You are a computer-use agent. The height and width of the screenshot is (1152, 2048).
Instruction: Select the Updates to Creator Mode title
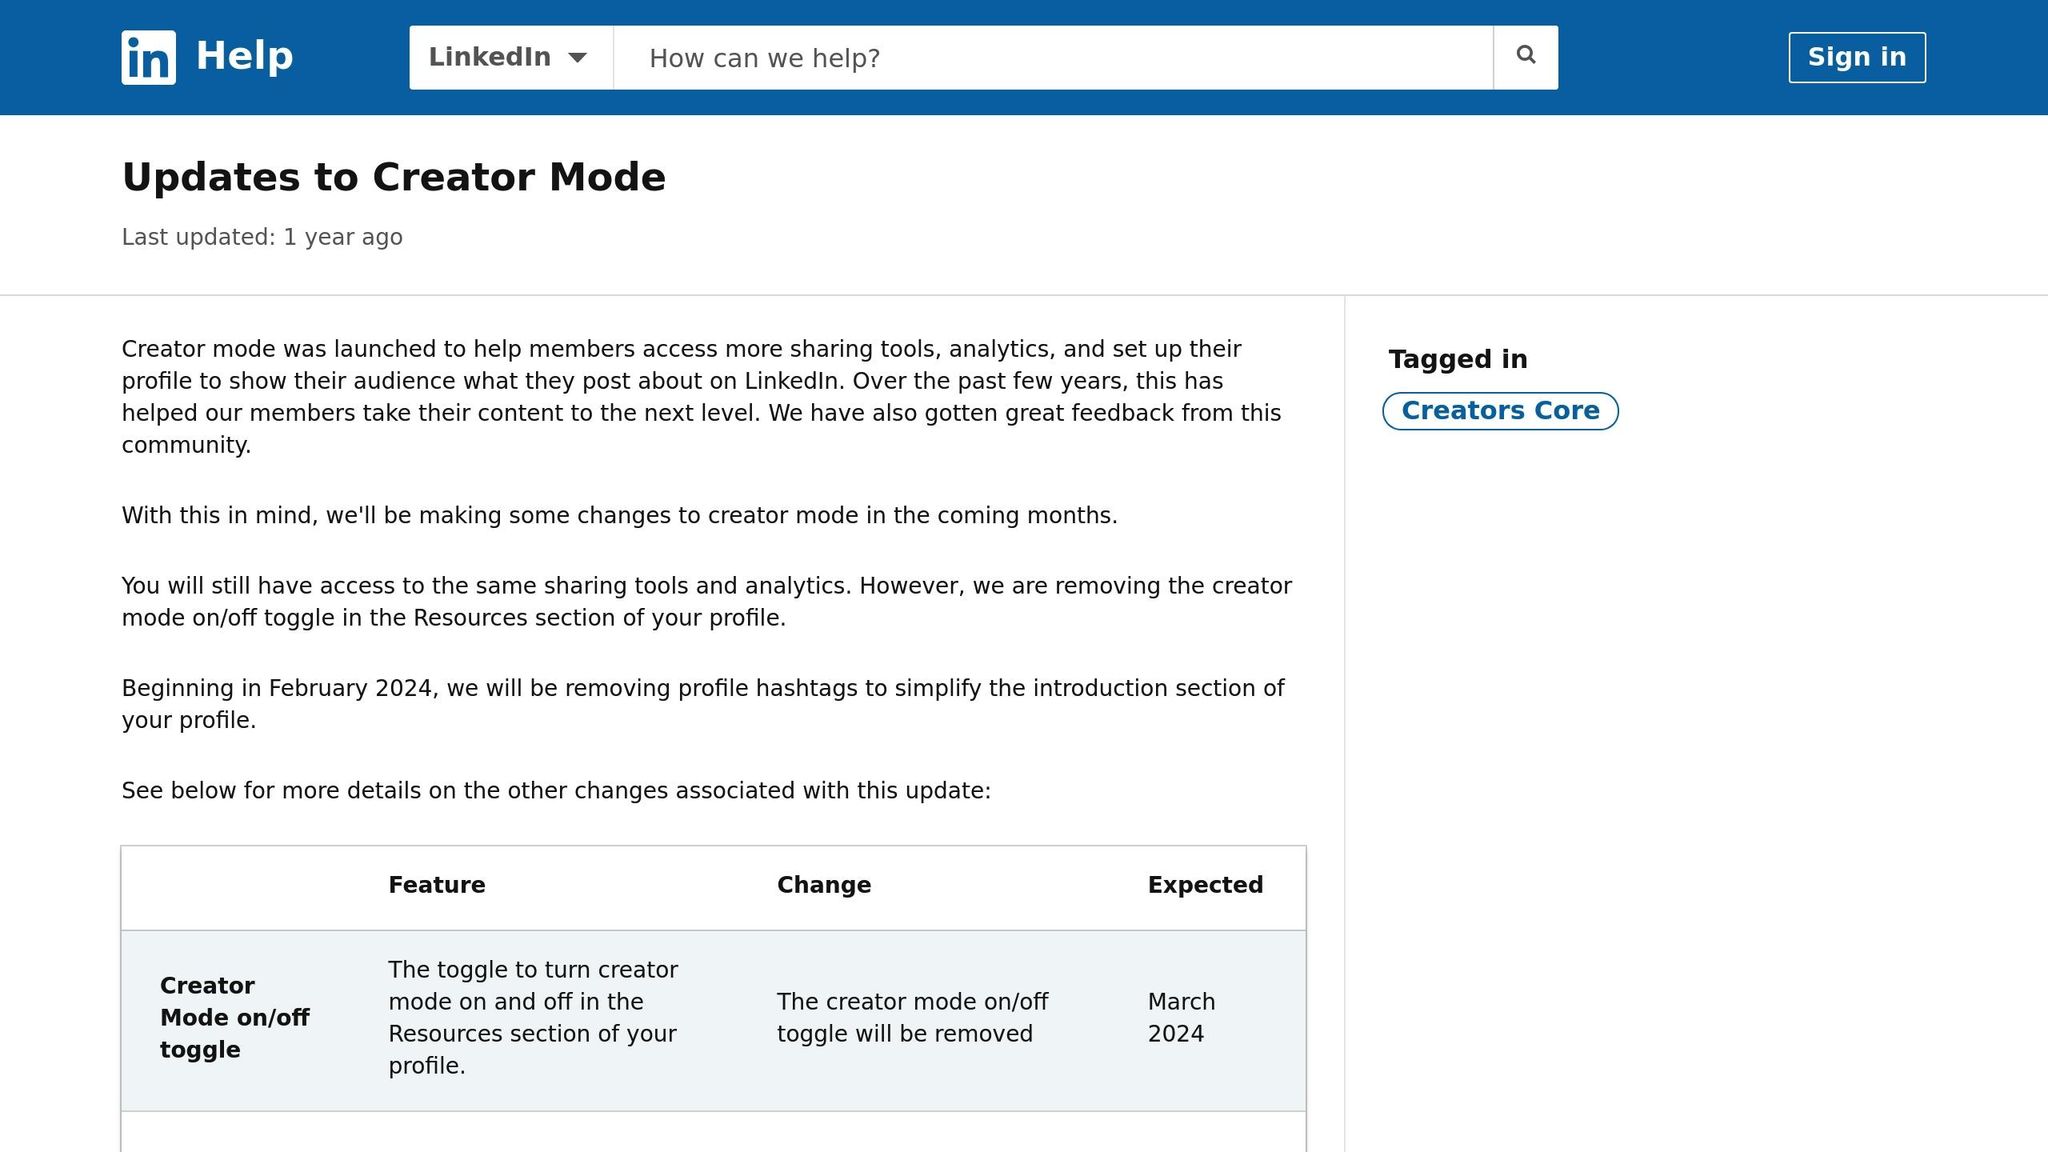pos(393,176)
